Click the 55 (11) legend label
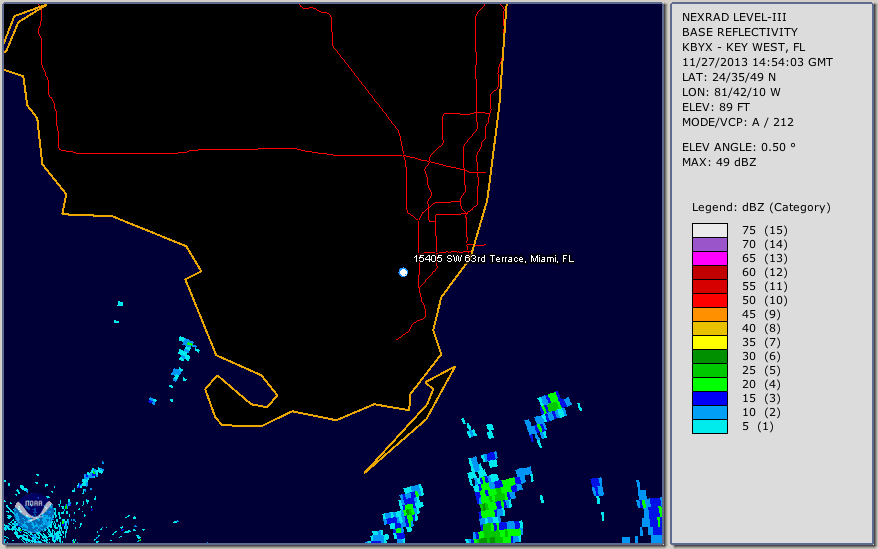The image size is (878, 549). click(764, 286)
